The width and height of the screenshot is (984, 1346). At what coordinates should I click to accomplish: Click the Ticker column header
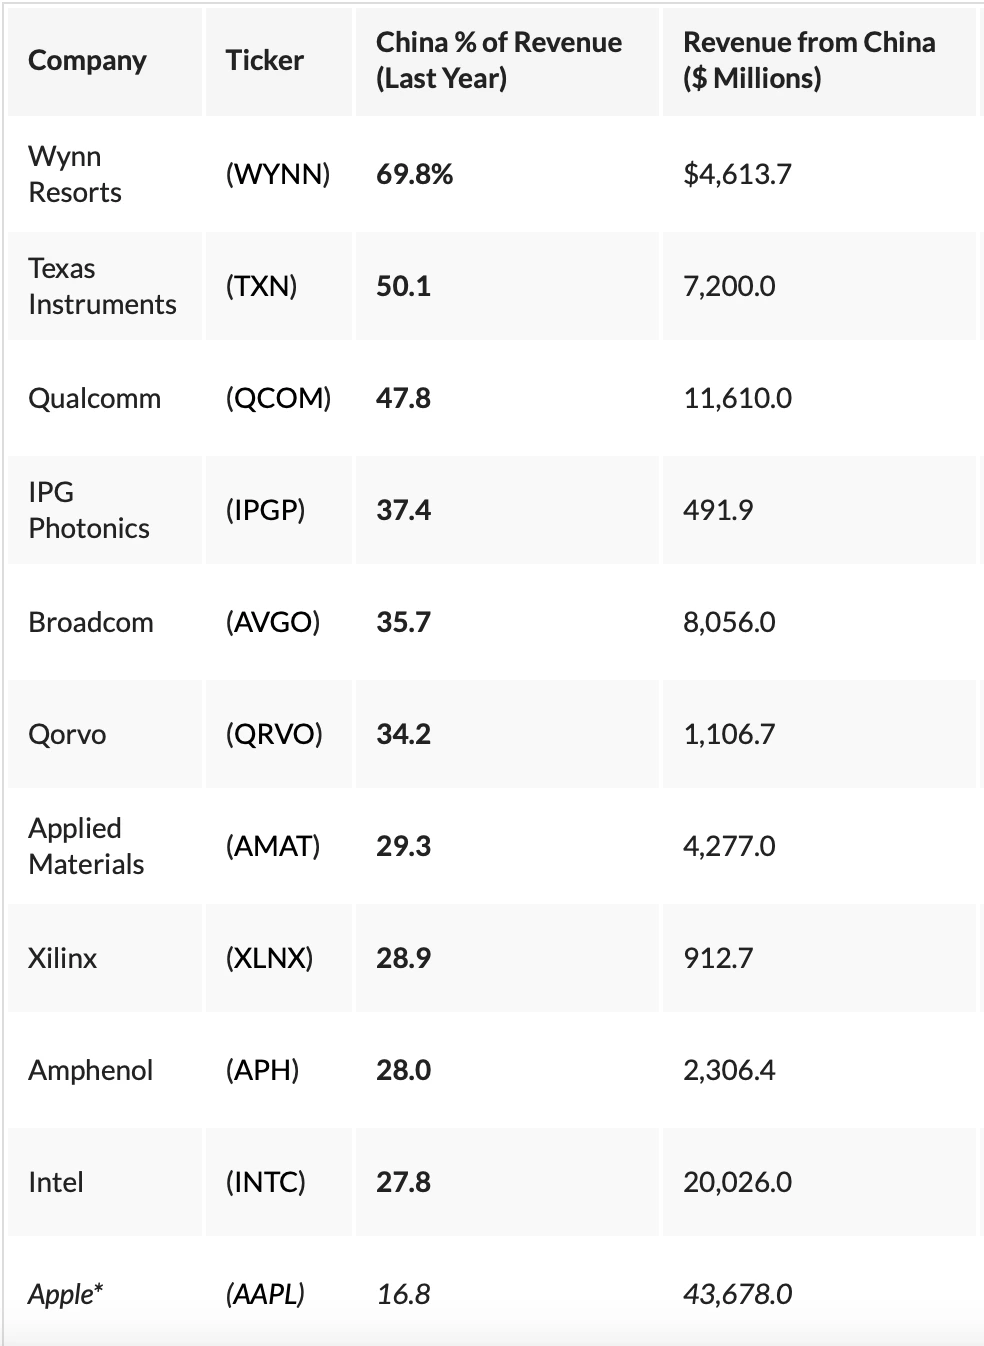[x=264, y=61]
